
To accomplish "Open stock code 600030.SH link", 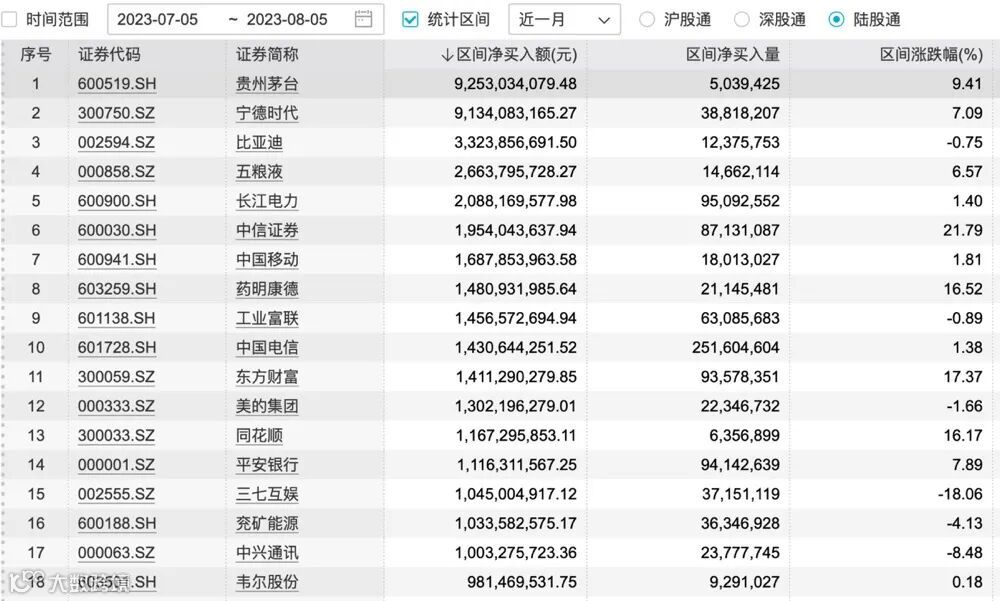I will pyautogui.click(x=117, y=231).
